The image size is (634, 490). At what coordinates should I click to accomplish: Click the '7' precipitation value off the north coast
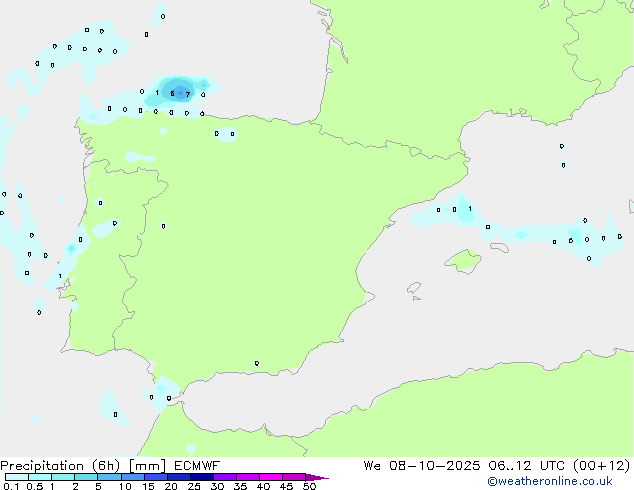coord(188,95)
